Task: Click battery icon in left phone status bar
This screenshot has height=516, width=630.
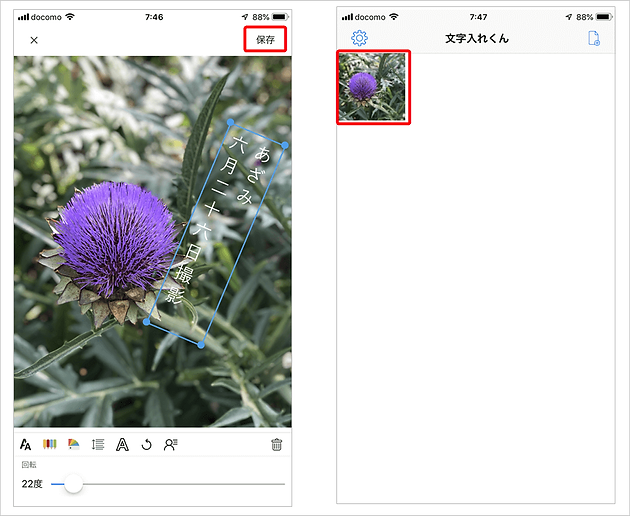Action: (x=280, y=17)
